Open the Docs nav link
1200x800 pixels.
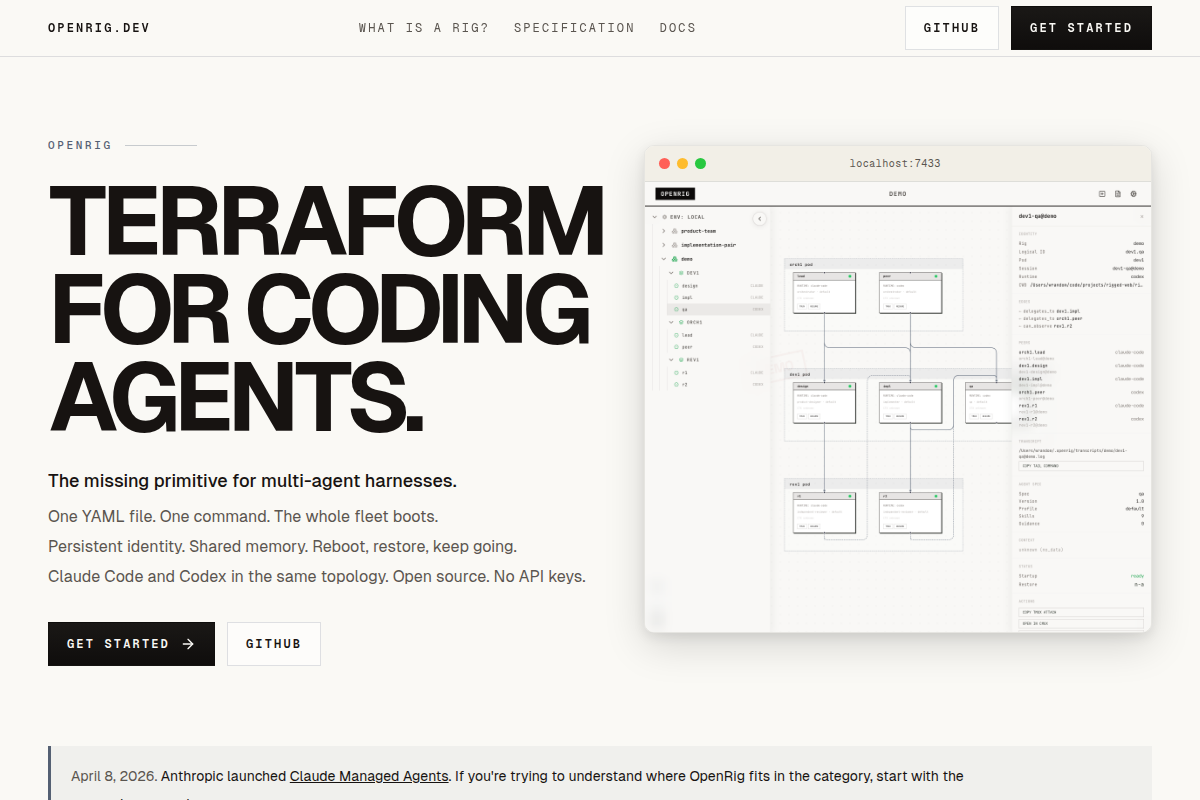click(678, 28)
